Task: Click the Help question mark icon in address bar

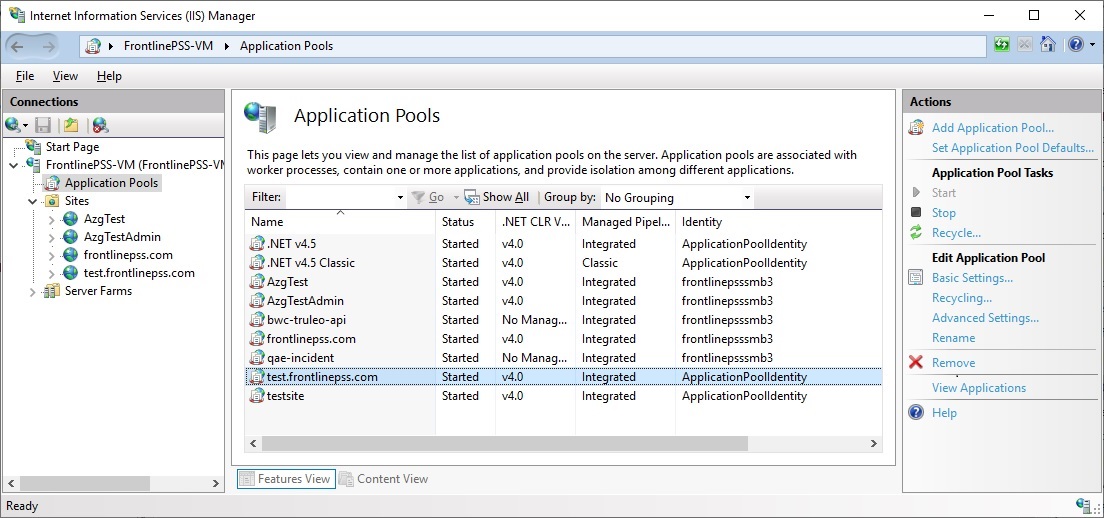Action: click(1076, 44)
